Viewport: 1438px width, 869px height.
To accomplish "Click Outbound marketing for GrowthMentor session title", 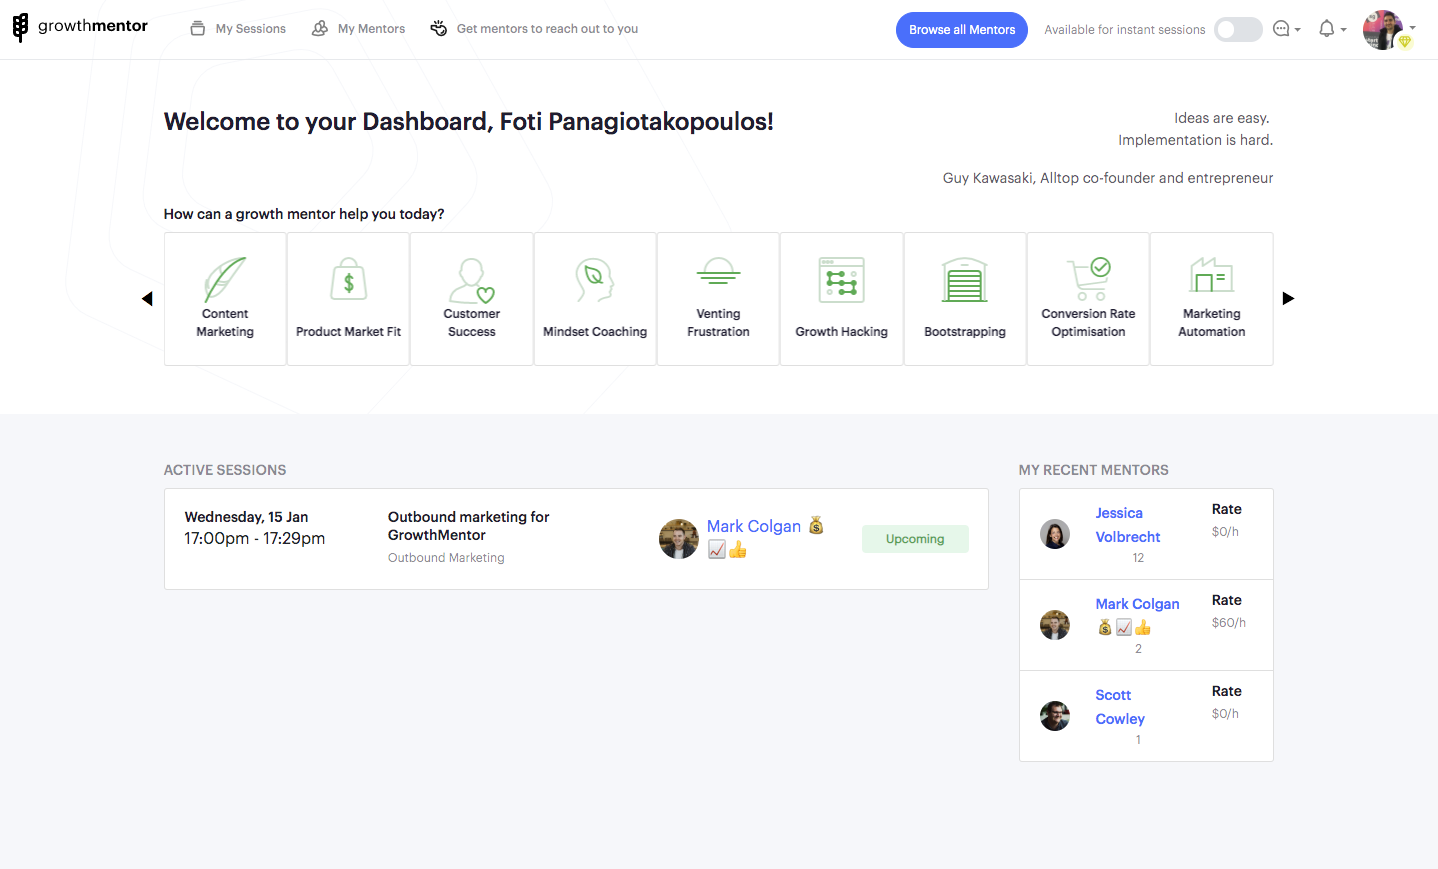I will point(469,526).
